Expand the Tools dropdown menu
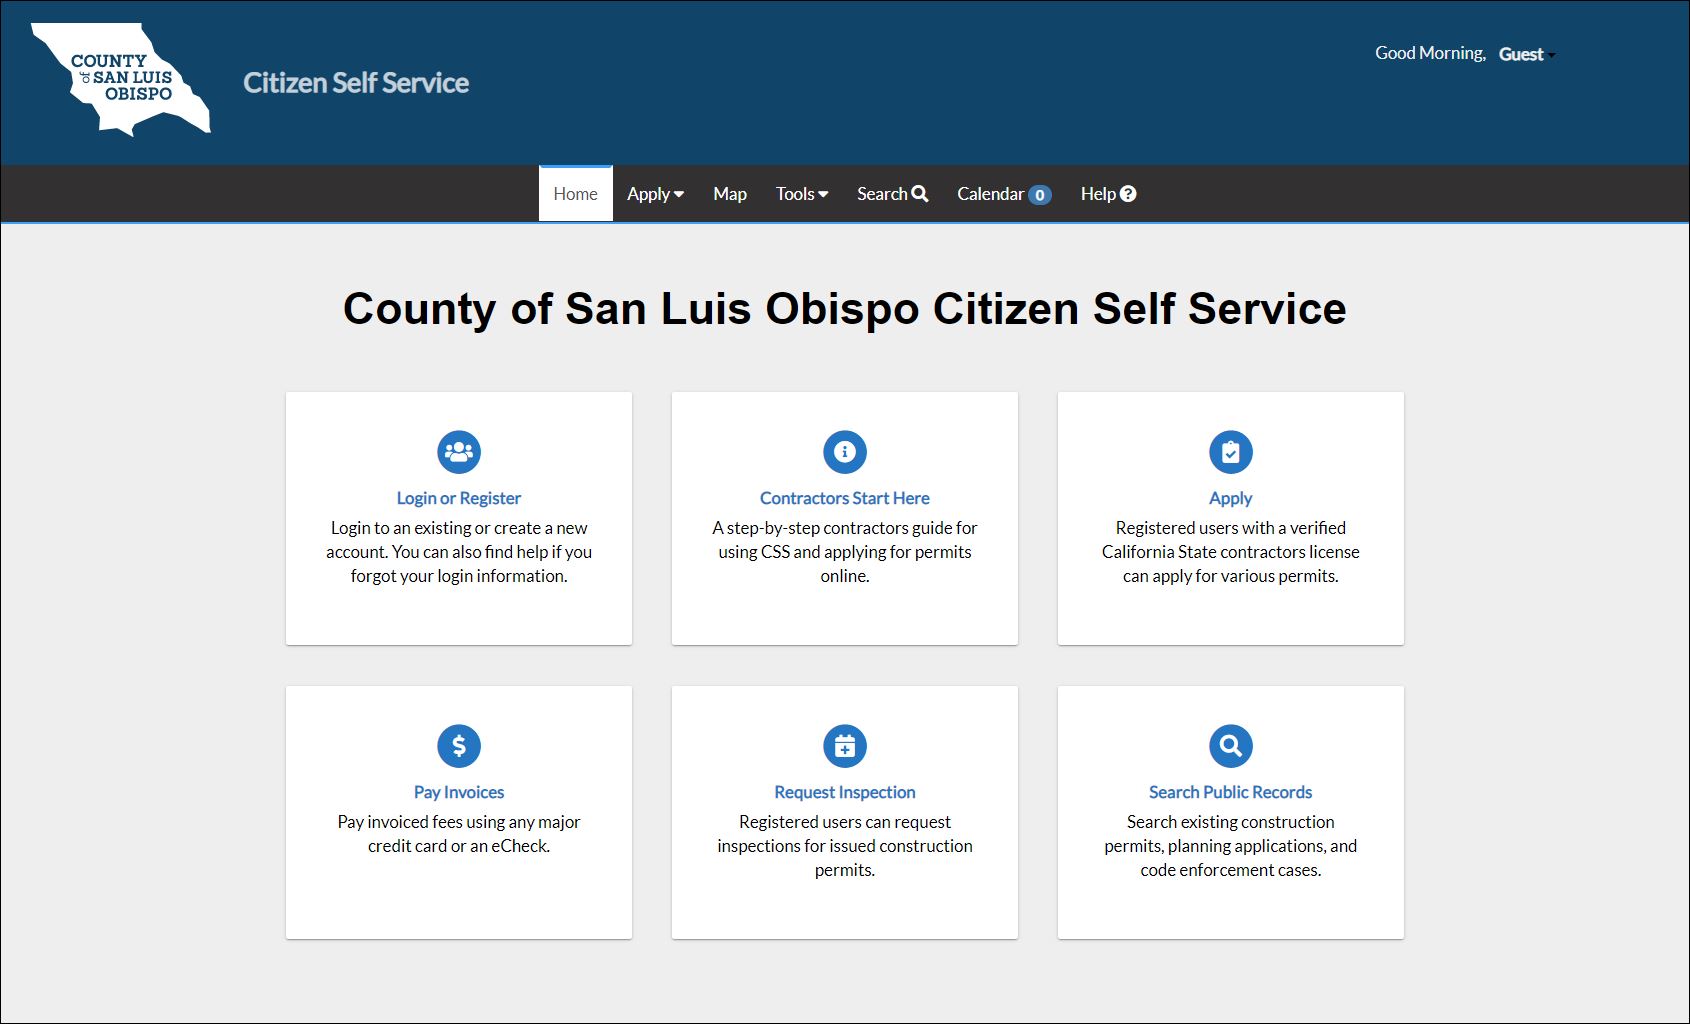This screenshot has height=1024, width=1690. [x=801, y=194]
